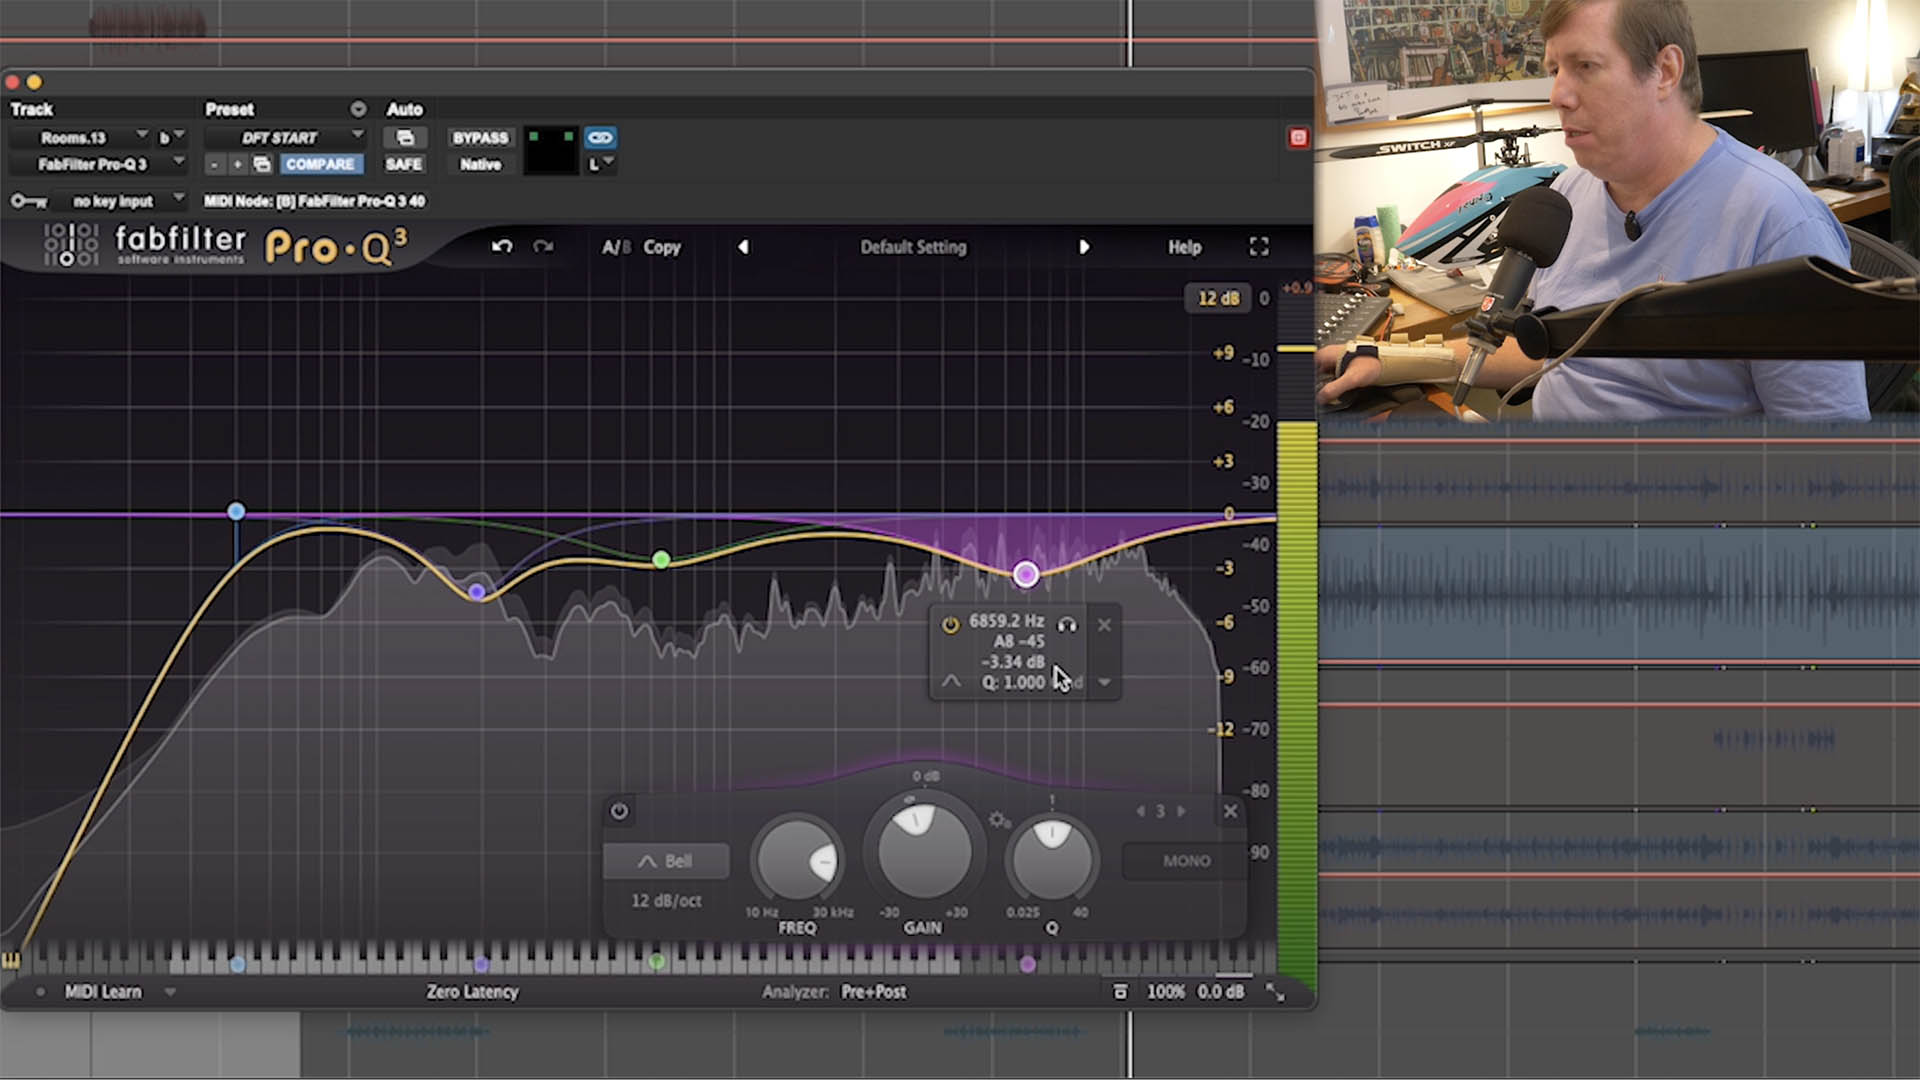
Task: Toggle band power button in band popup
Action: point(950,625)
